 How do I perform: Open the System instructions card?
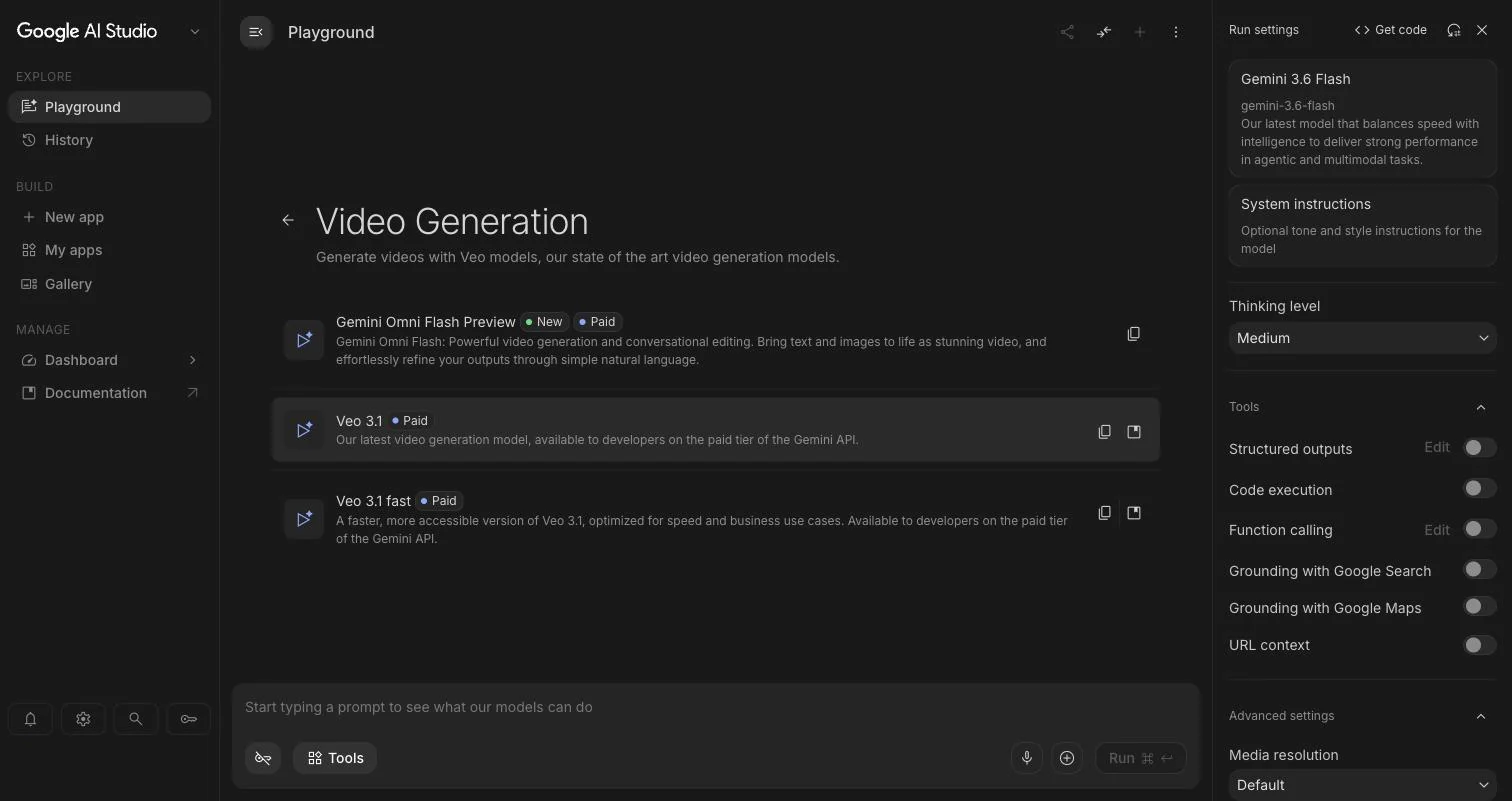pos(1362,226)
